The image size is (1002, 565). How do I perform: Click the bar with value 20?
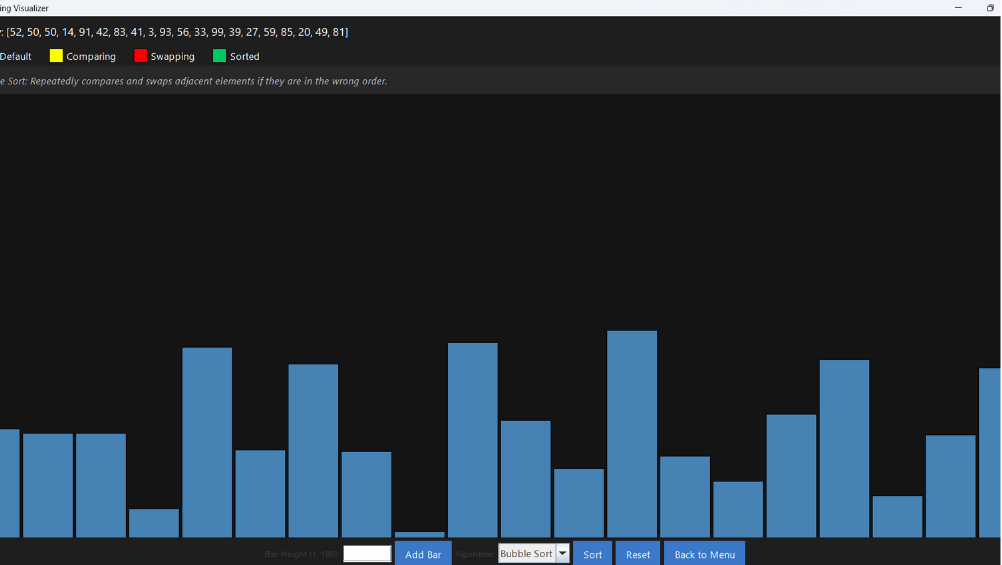[897, 516]
